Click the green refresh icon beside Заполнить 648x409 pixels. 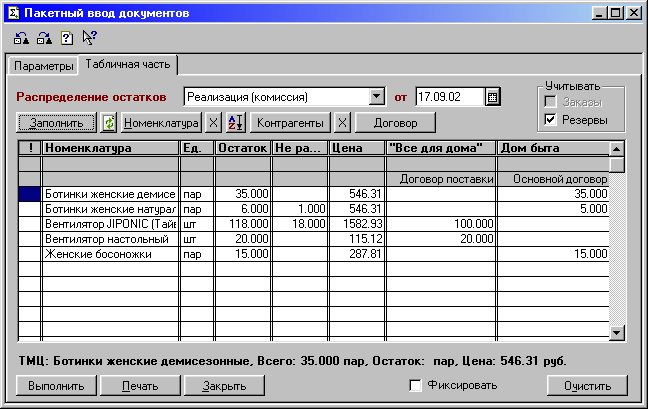coord(109,123)
